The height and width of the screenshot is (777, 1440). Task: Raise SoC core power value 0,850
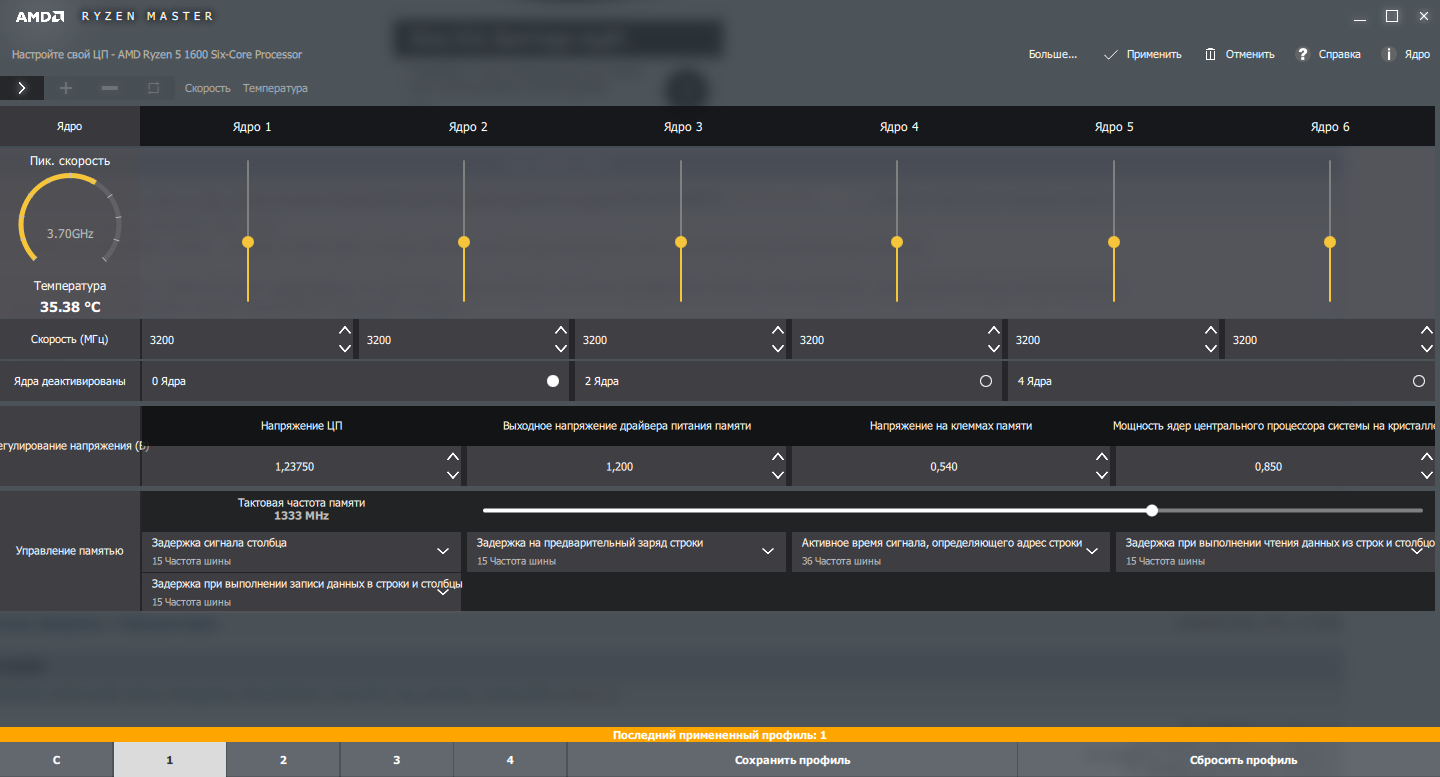[1427, 458]
